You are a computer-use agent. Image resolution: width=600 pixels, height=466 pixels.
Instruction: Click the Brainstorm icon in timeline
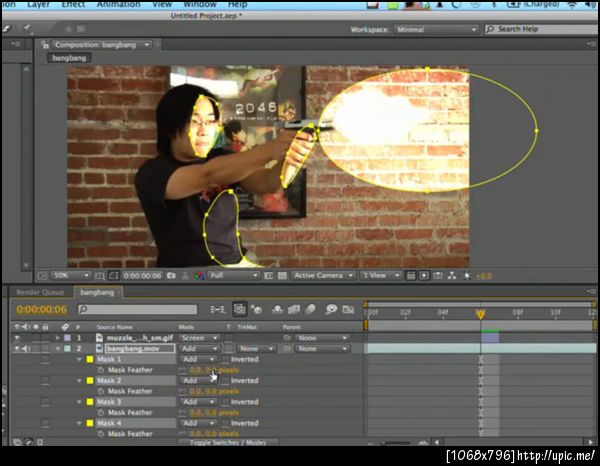click(331, 309)
